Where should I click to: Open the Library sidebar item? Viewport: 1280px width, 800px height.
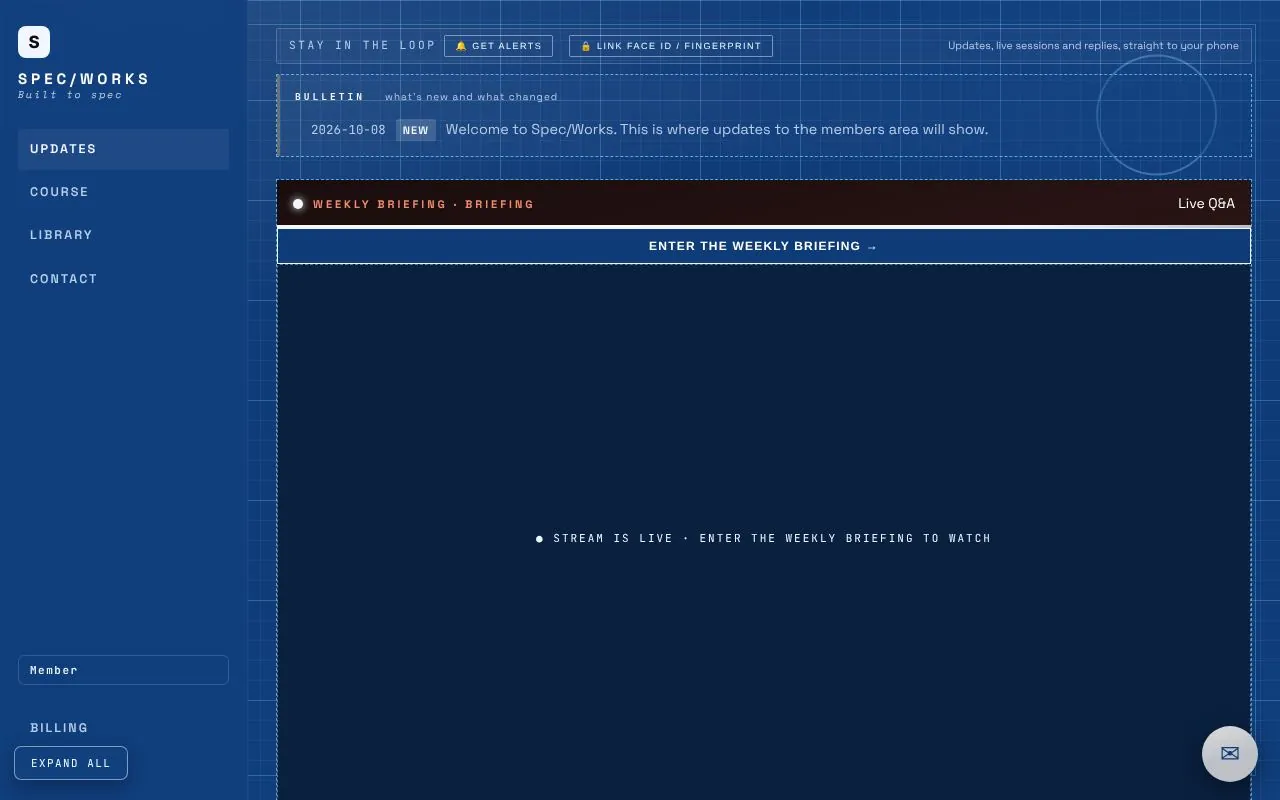pyautogui.click(x=123, y=235)
